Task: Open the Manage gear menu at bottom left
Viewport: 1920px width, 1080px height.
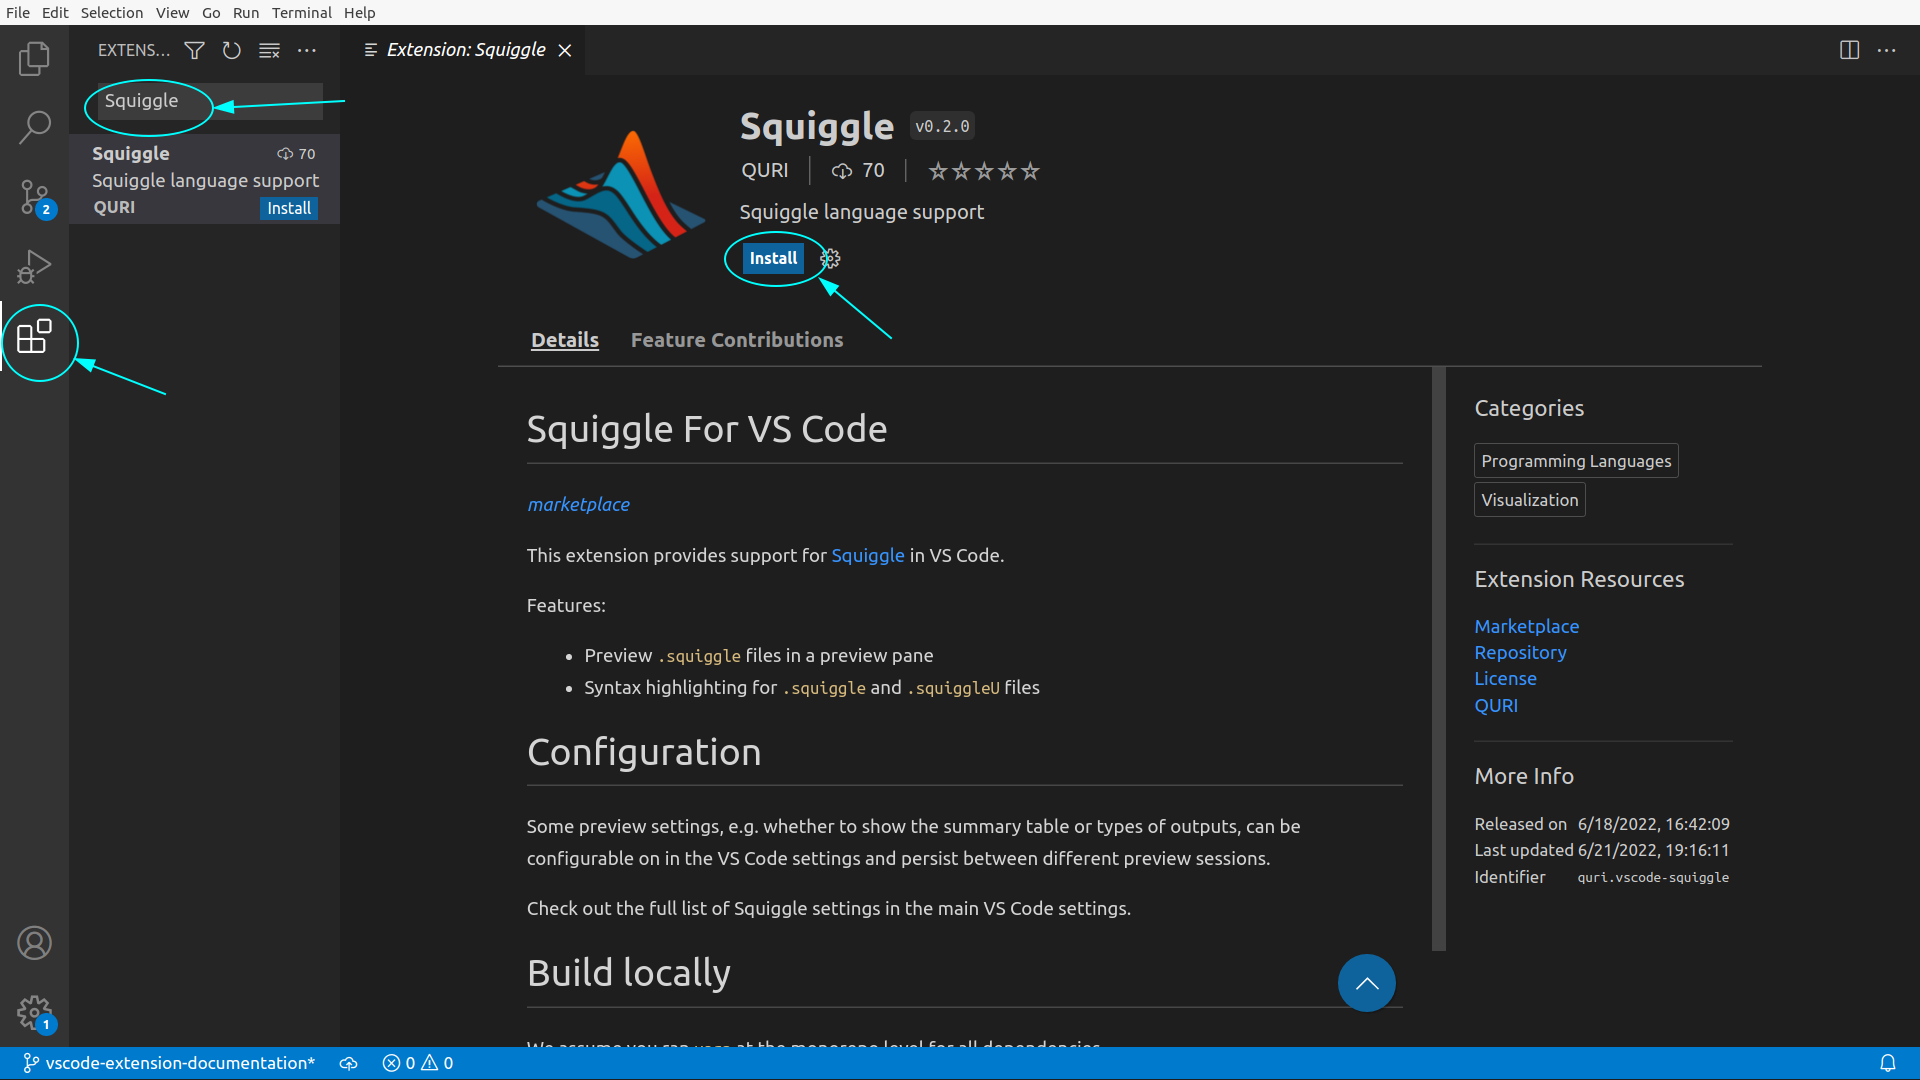Action: [x=34, y=1012]
